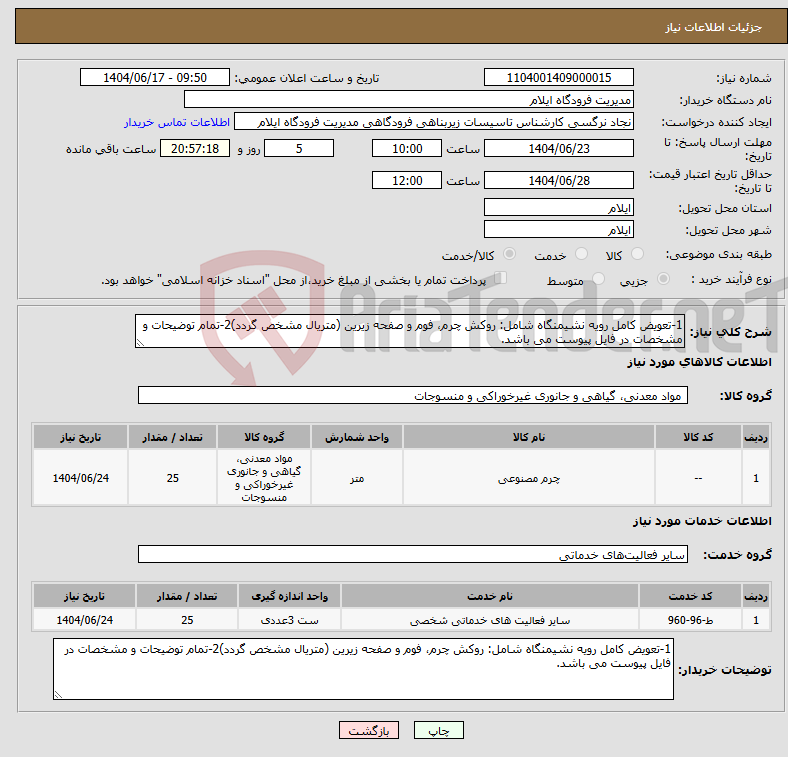Click the کد خدمت column header
The height and width of the screenshot is (757, 788).
click(690, 596)
